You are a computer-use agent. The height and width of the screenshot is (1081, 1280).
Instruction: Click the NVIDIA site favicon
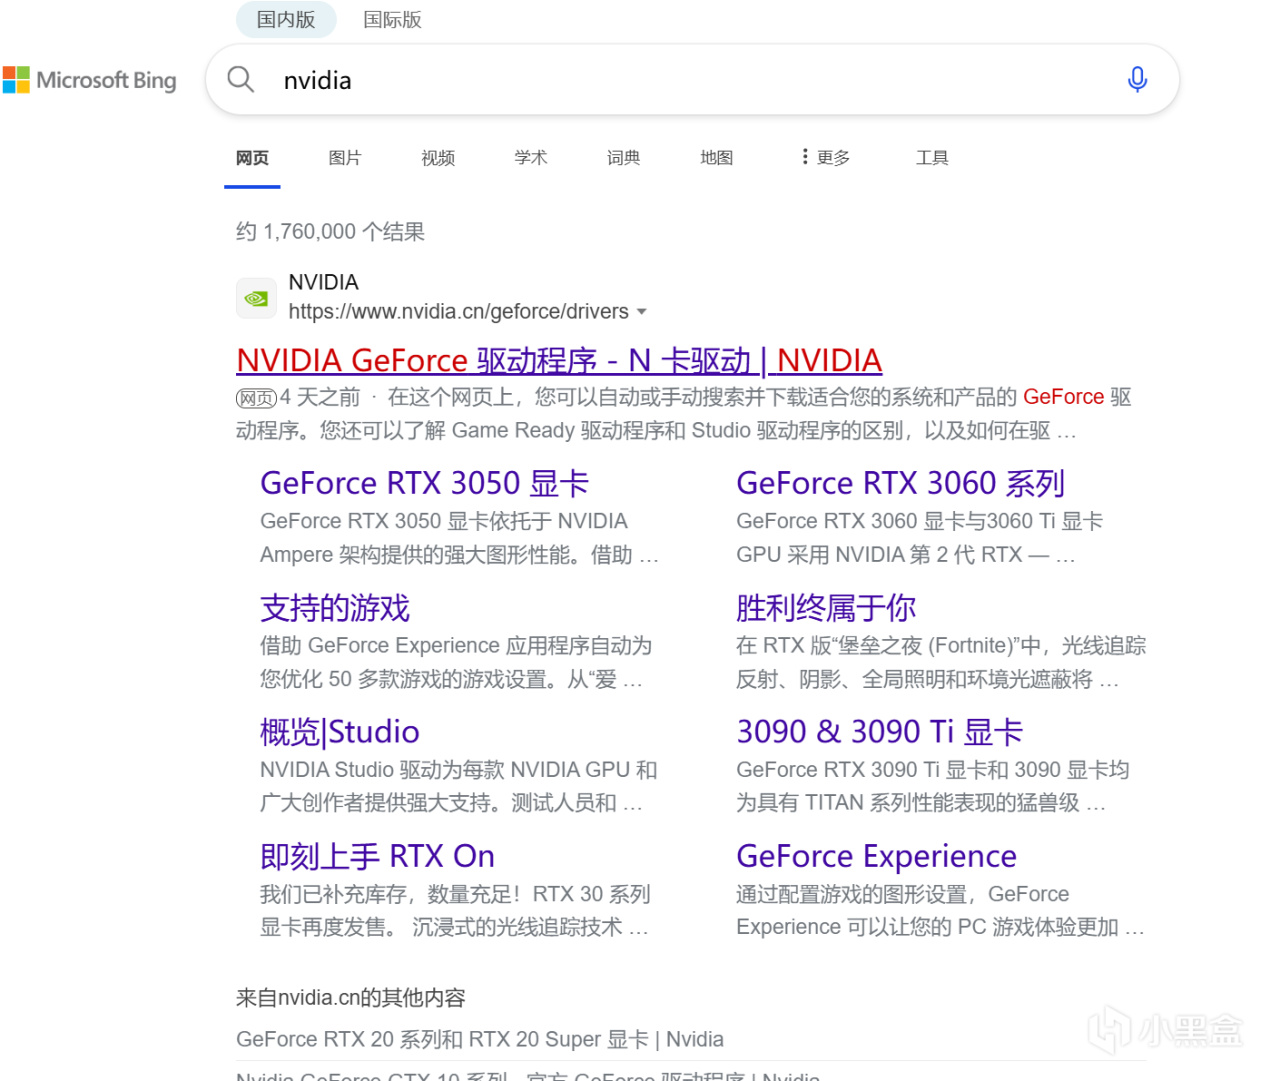click(256, 298)
